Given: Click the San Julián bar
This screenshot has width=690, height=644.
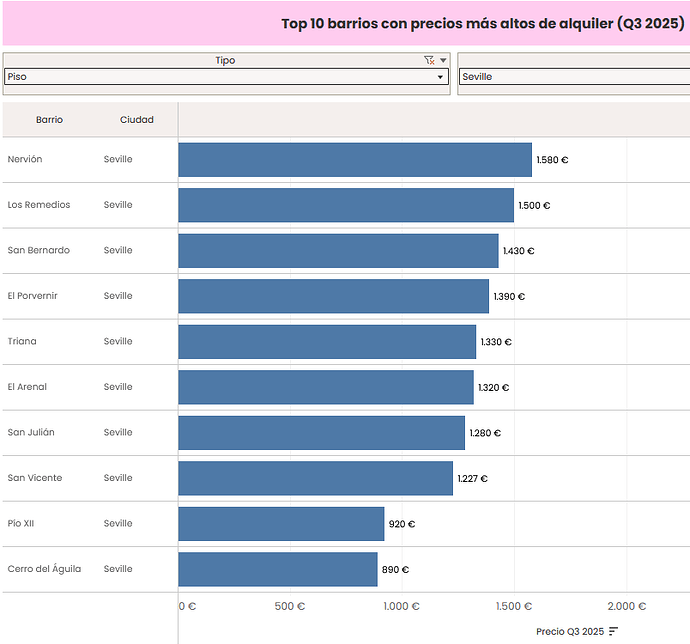Looking at the screenshot, I should (321, 433).
